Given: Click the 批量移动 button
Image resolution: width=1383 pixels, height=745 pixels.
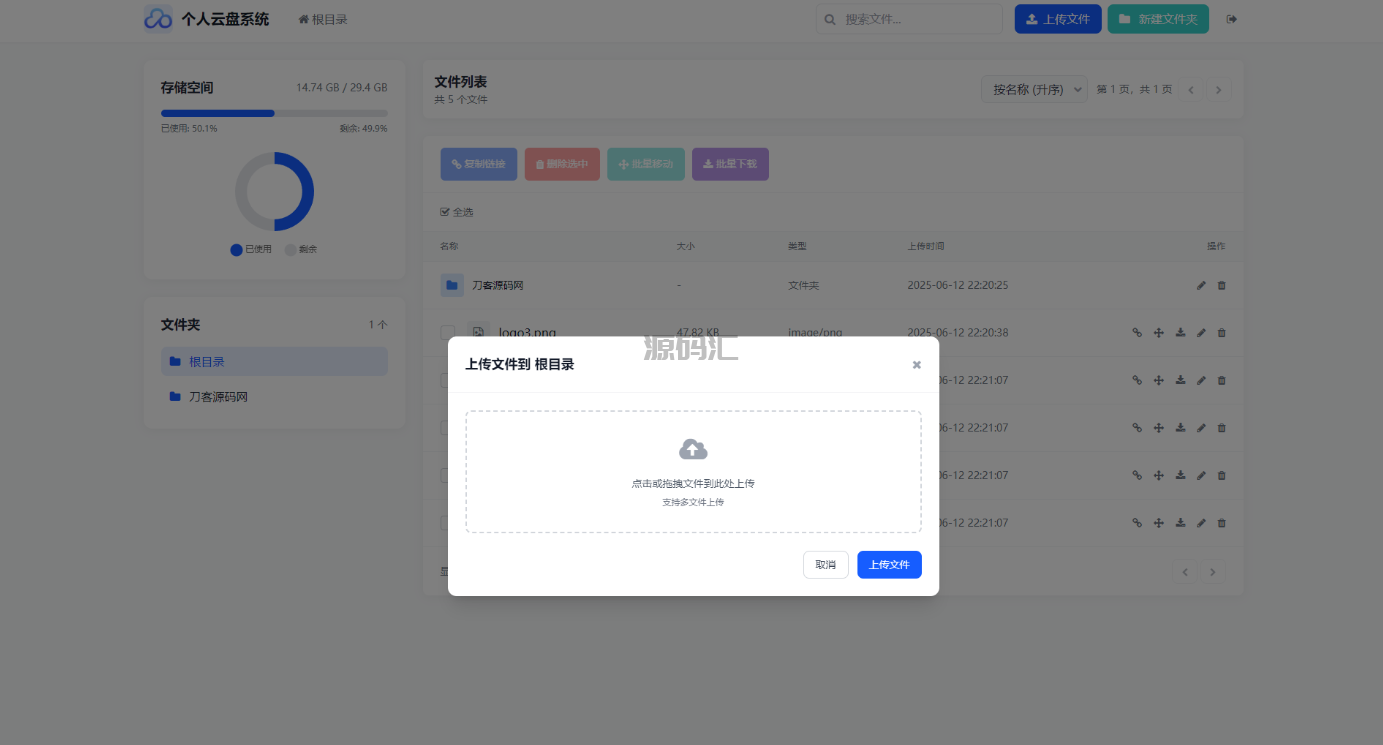Looking at the screenshot, I should click(646, 164).
